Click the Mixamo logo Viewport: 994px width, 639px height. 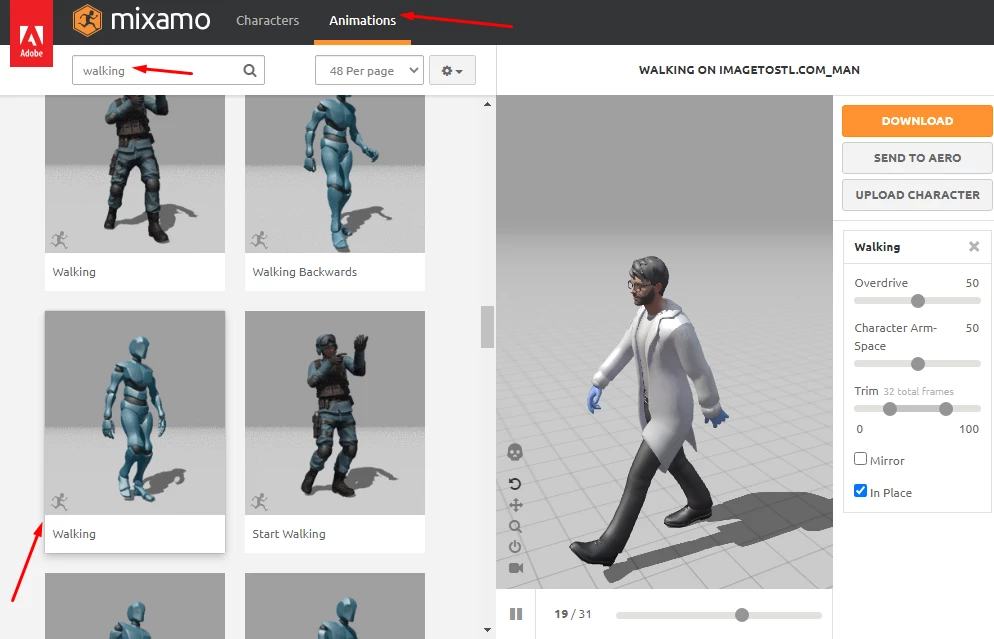(x=141, y=20)
